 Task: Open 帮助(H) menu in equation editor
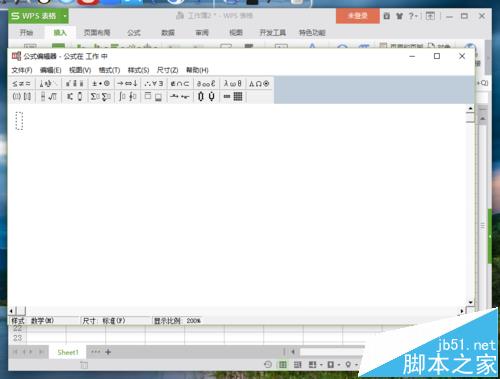tap(197, 70)
